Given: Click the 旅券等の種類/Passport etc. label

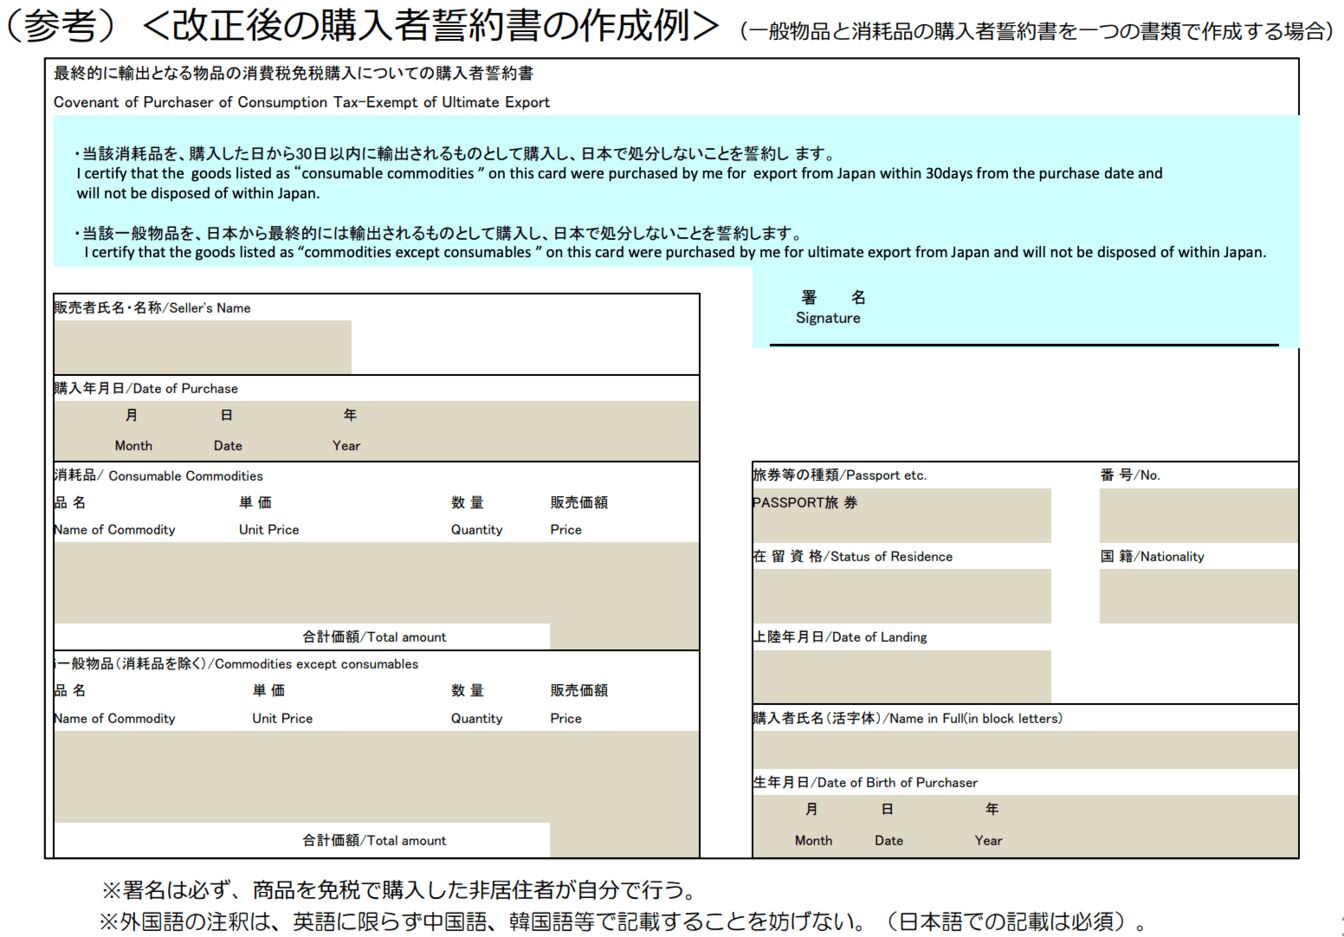Looking at the screenshot, I should coord(840,475).
